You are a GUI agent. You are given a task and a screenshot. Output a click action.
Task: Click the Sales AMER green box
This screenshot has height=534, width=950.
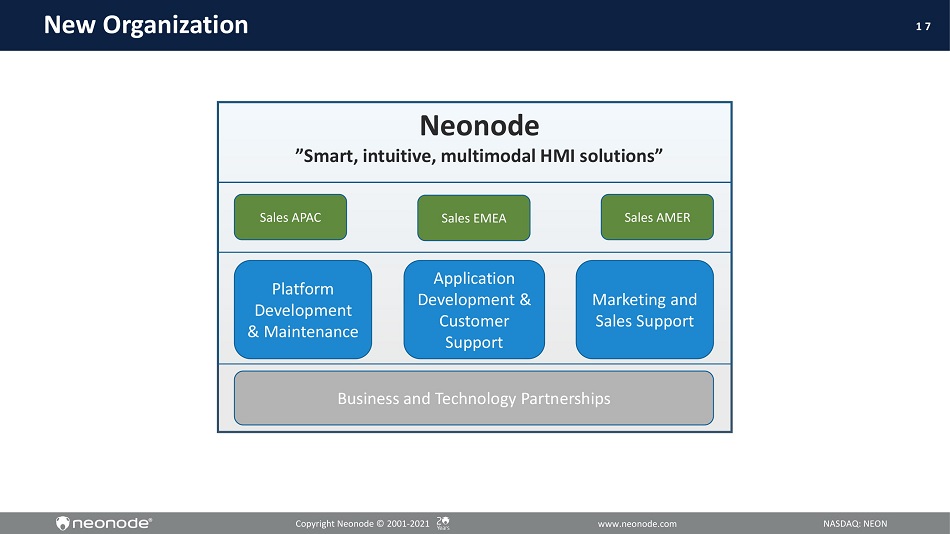[x=657, y=217]
